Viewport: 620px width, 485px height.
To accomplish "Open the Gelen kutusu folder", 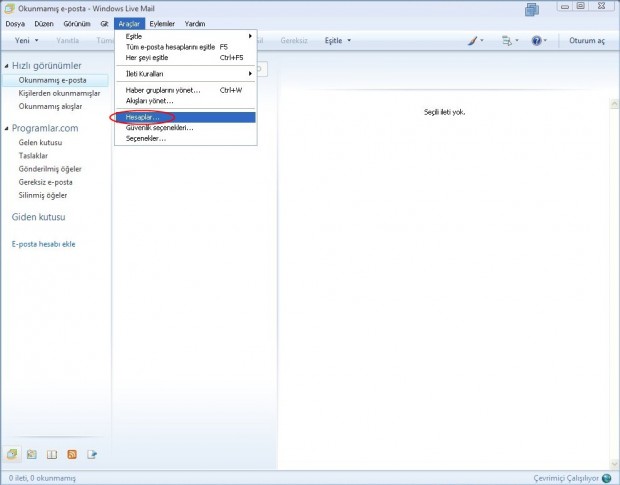I will [x=40, y=142].
